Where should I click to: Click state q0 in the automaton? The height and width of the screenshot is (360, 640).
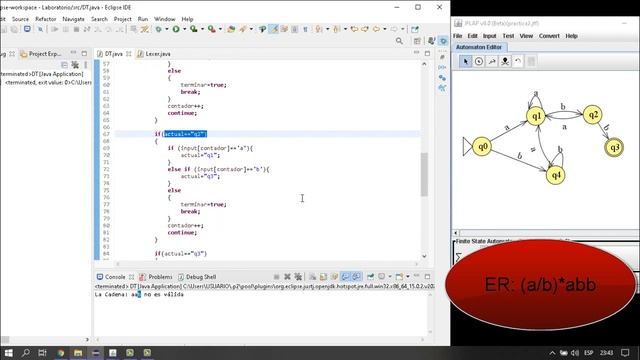482,146
